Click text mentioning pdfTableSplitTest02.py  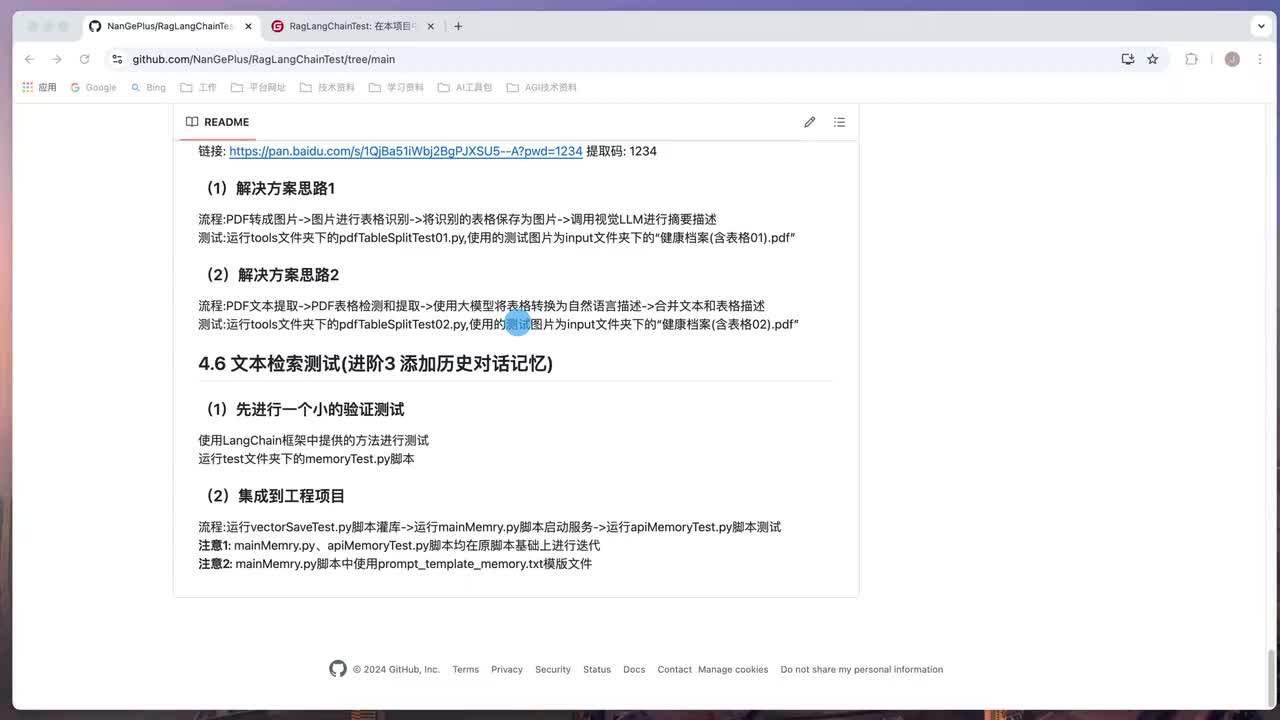coord(498,324)
